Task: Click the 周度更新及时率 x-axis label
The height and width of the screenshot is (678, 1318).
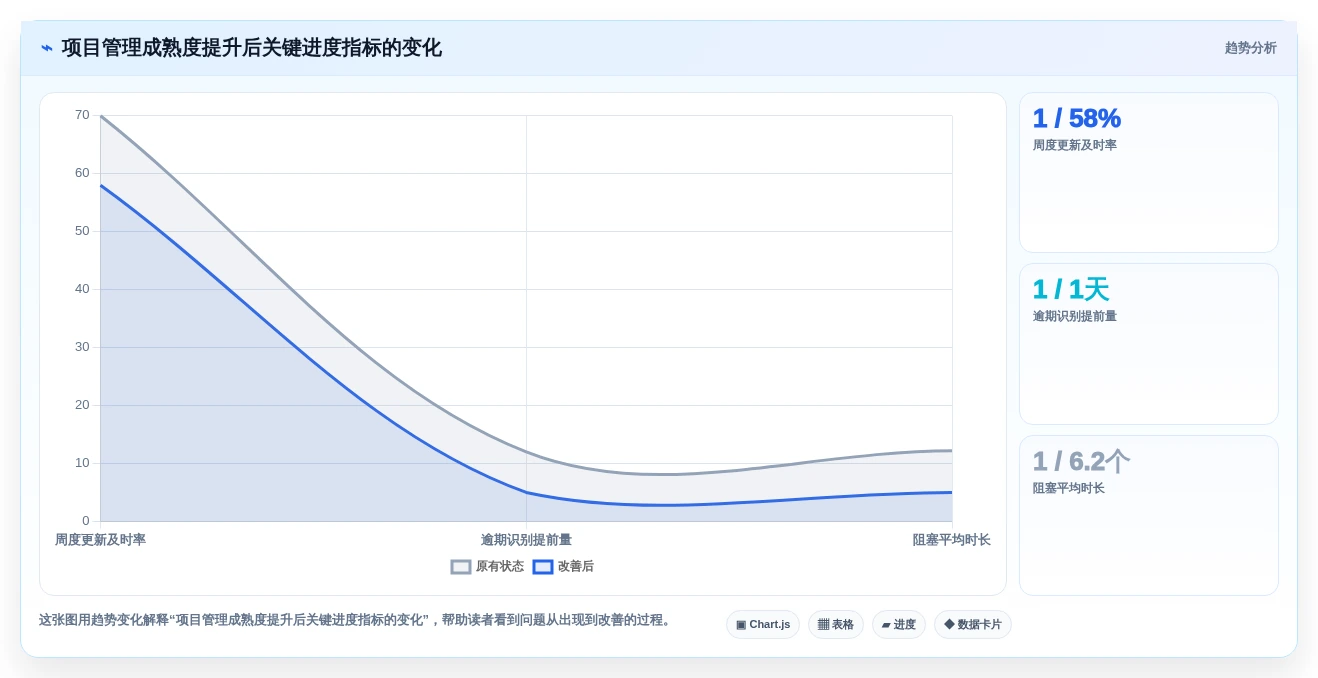Action: [100, 540]
